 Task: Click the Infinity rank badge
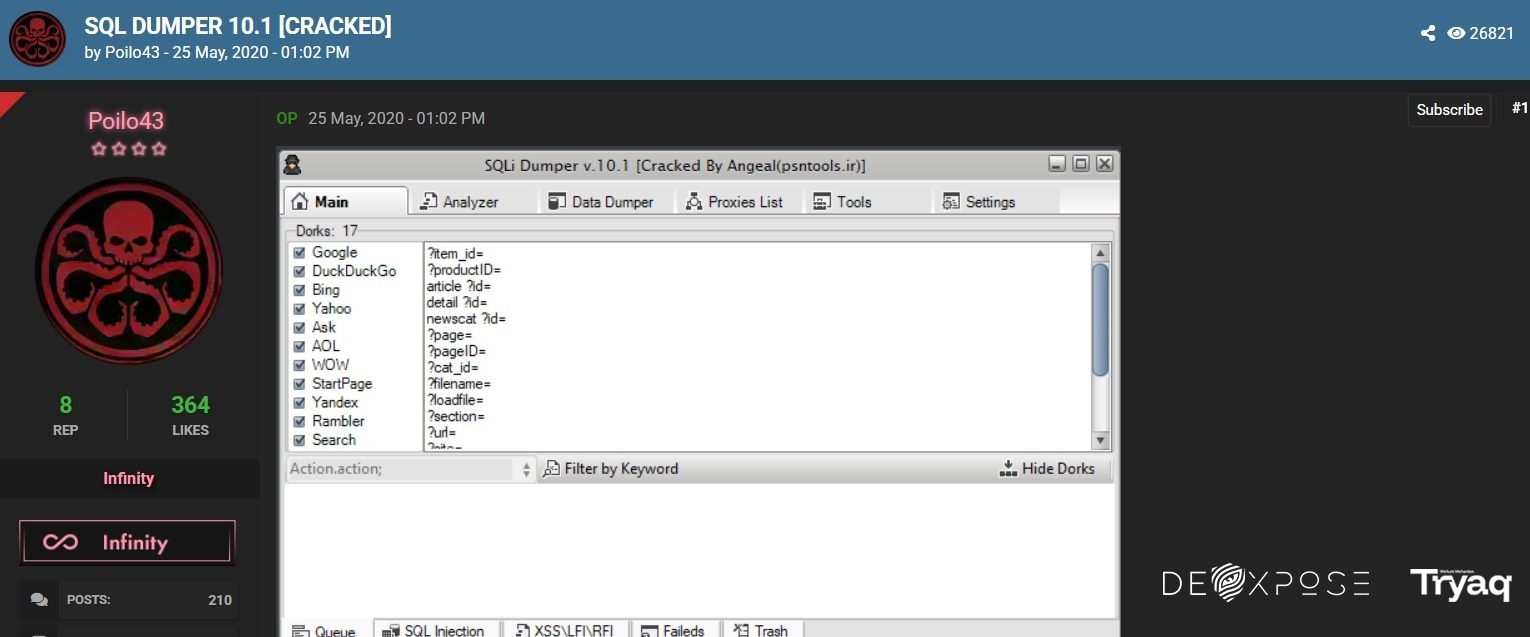pyautogui.click(x=127, y=542)
